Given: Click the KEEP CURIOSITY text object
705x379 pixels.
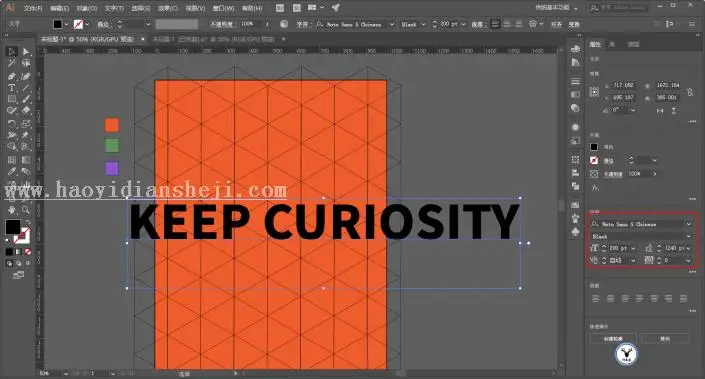Looking at the screenshot, I should point(324,221).
